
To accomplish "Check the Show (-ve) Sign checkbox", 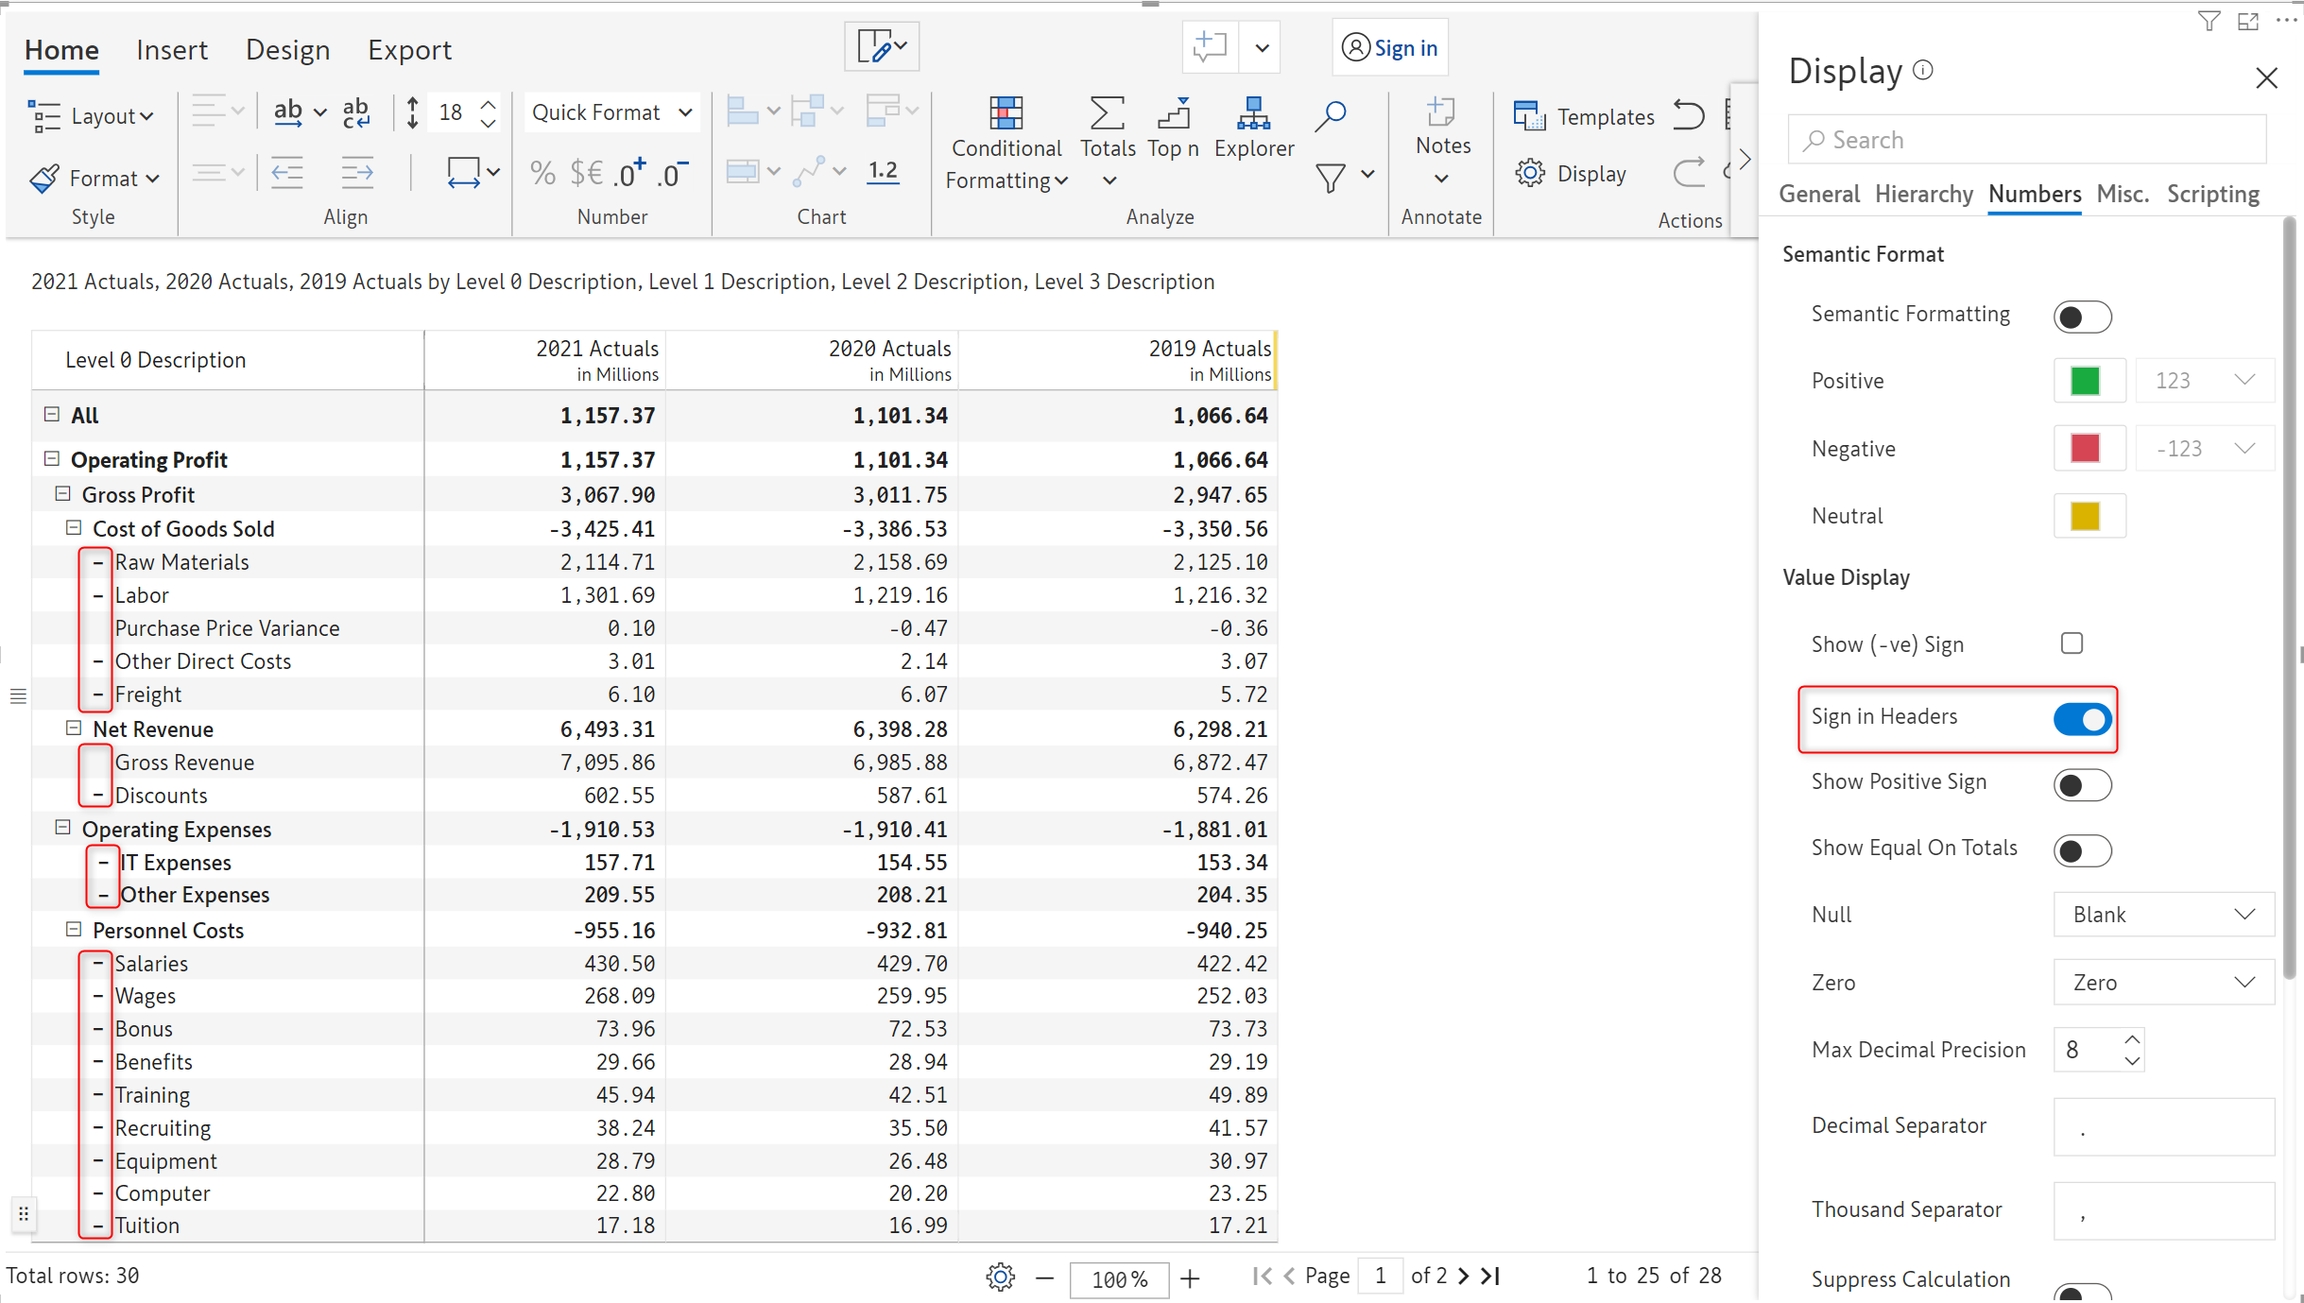I will pyautogui.click(x=2071, y=643).
